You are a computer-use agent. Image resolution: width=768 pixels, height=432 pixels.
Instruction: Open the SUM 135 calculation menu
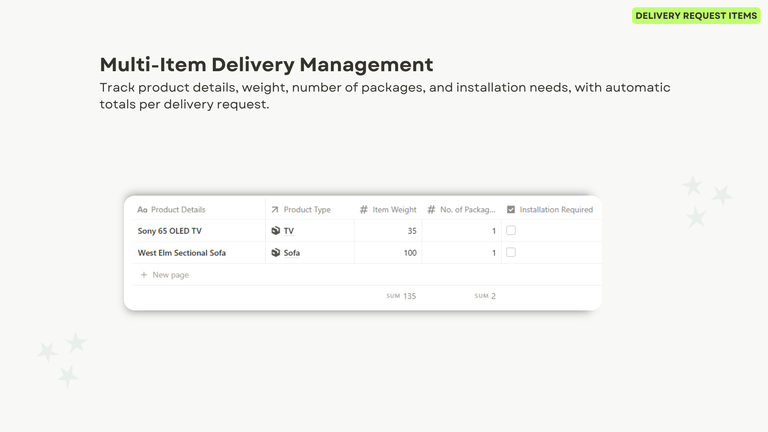(x=401, y=296)
